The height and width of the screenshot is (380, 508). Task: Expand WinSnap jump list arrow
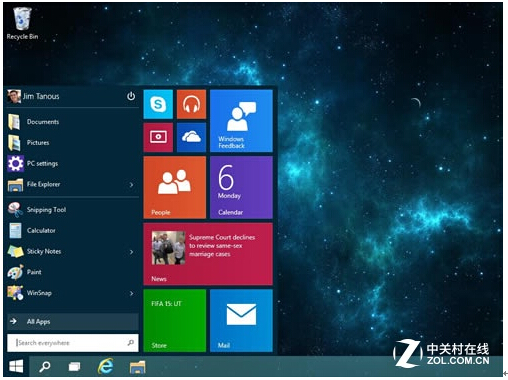[132, 293]
